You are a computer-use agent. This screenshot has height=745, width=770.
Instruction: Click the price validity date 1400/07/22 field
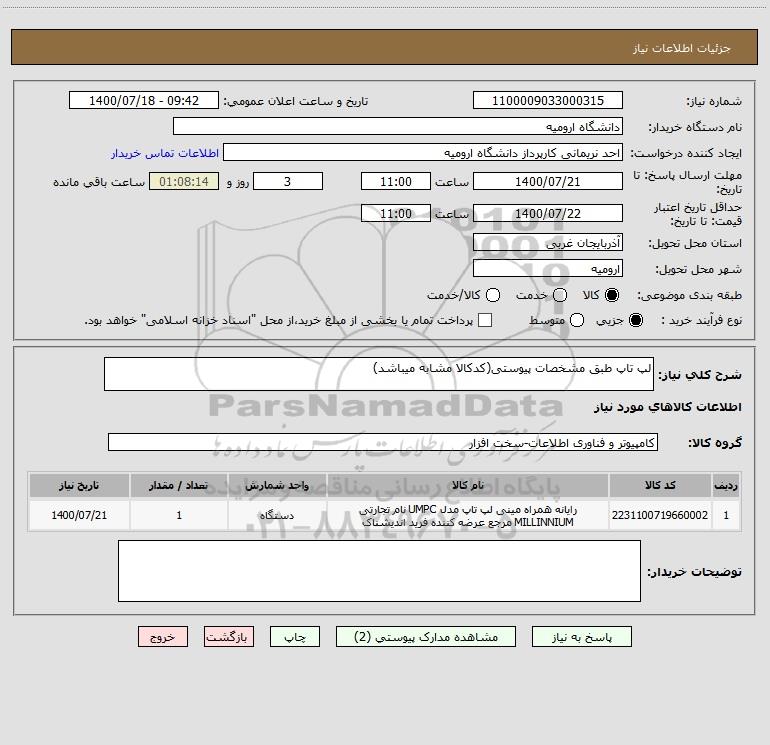[x=548, y=214]
